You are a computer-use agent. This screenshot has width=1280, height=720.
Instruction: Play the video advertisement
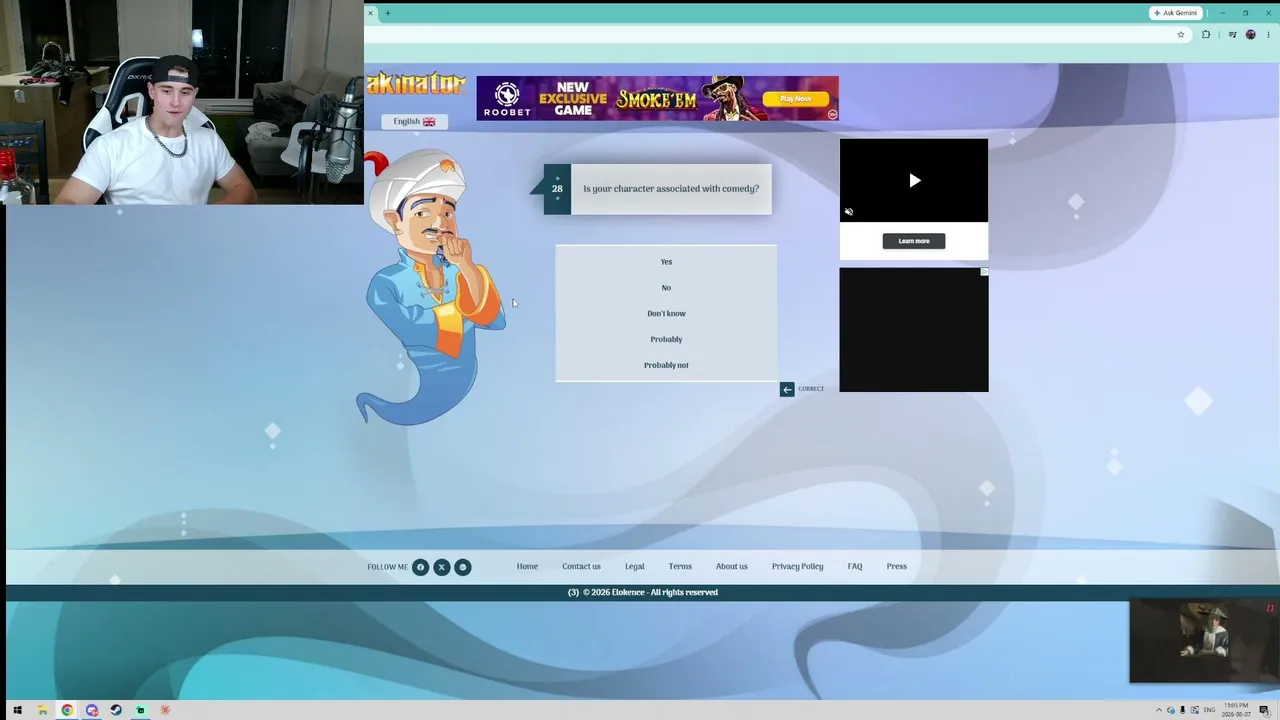click(x=914, y=181)
